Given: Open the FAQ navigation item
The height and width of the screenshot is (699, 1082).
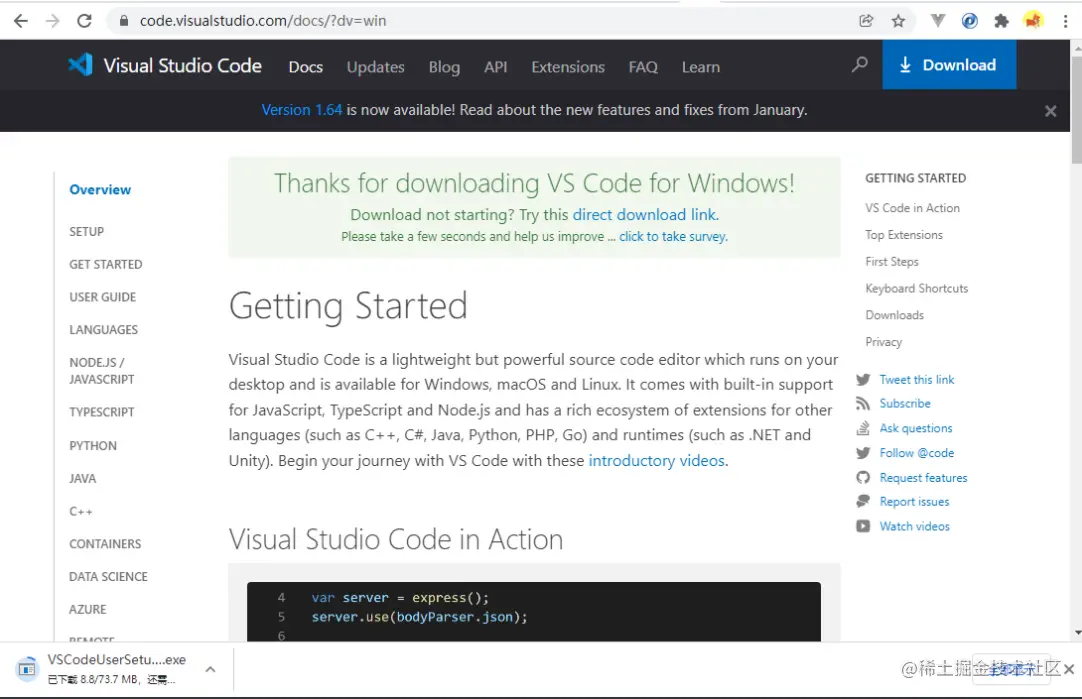Looking at the screenshot, I should click(x=643, y=67).
